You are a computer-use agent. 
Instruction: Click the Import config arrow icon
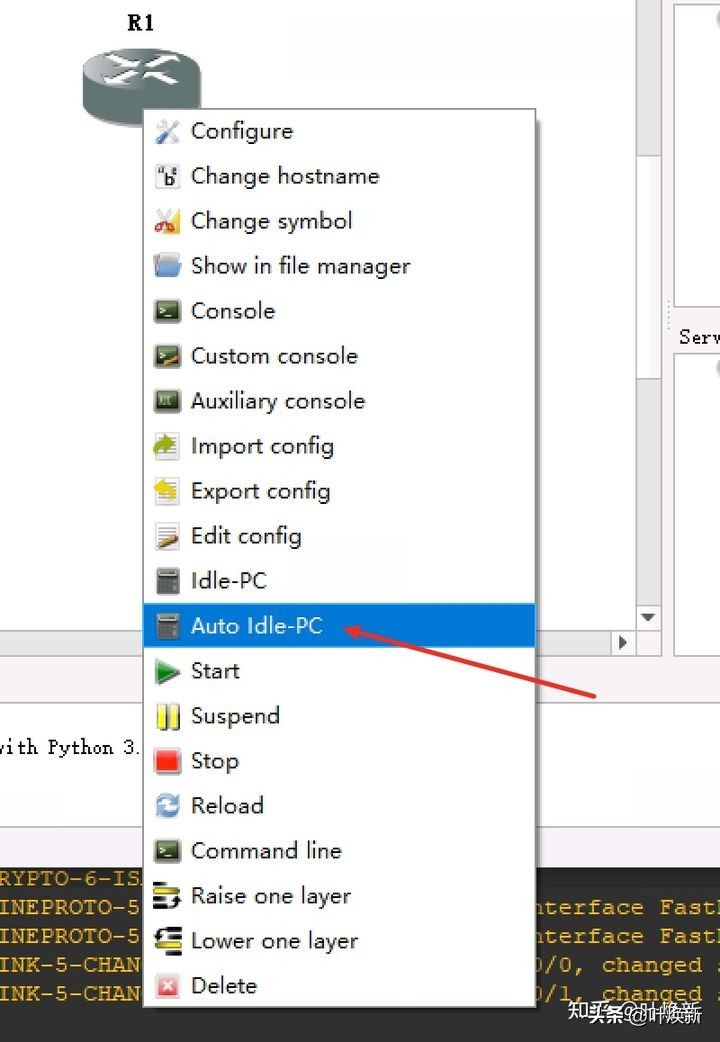(166, 446)
